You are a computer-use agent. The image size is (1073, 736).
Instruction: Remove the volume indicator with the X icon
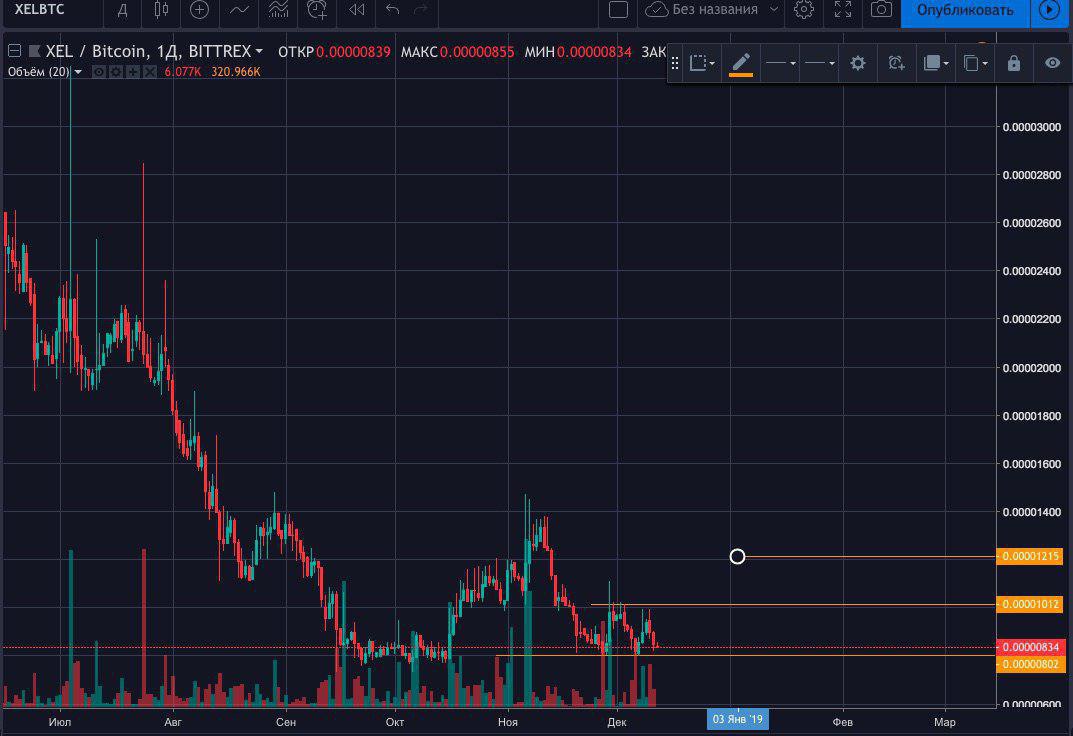(150, 72)
